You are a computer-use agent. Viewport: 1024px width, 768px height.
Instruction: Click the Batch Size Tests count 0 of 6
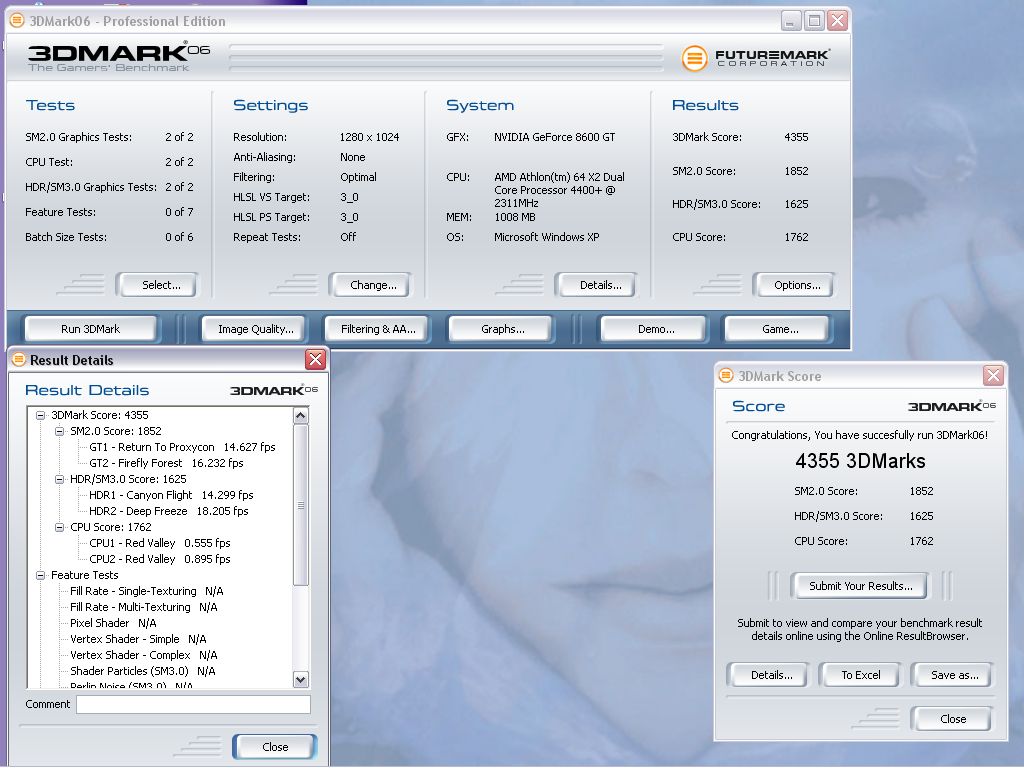(x=179, y=237)
